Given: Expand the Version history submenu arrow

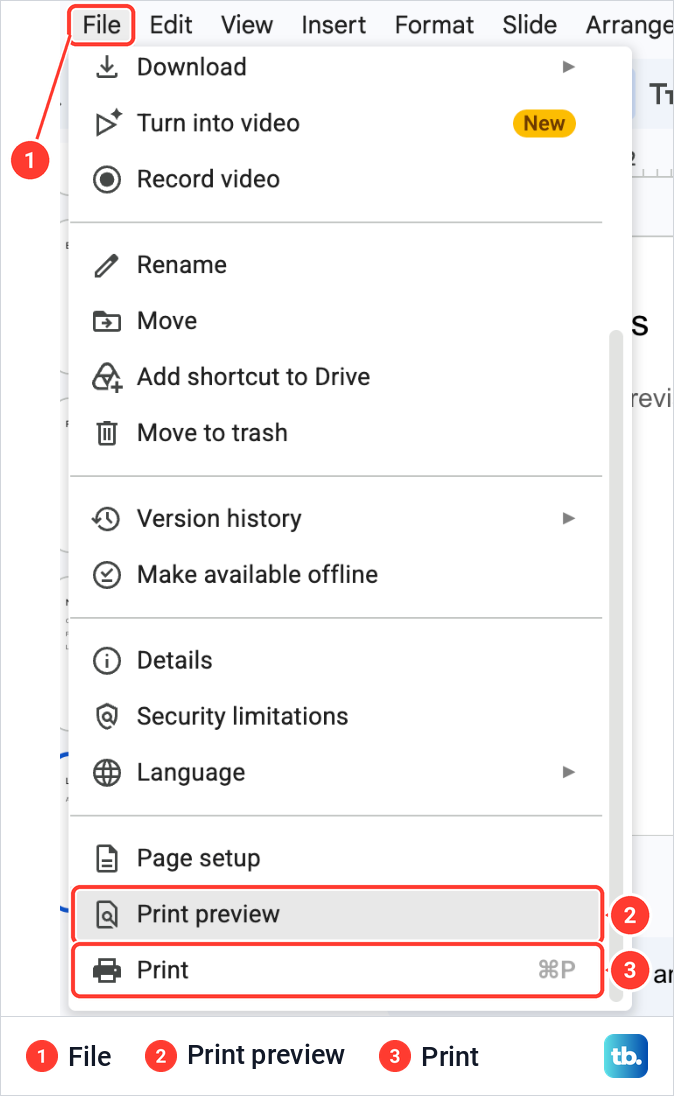Looking at the screenshot, I should coord(568,519).
